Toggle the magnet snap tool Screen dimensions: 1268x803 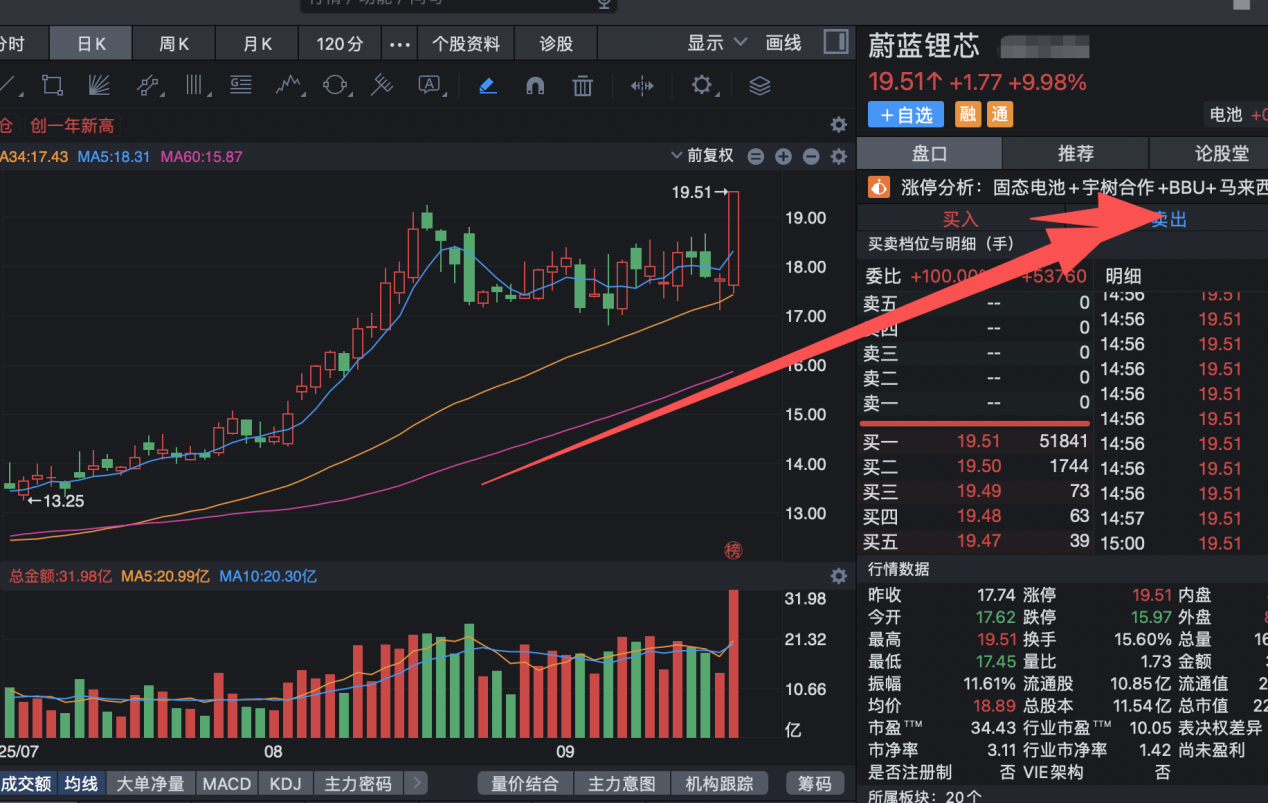[535, 86]
